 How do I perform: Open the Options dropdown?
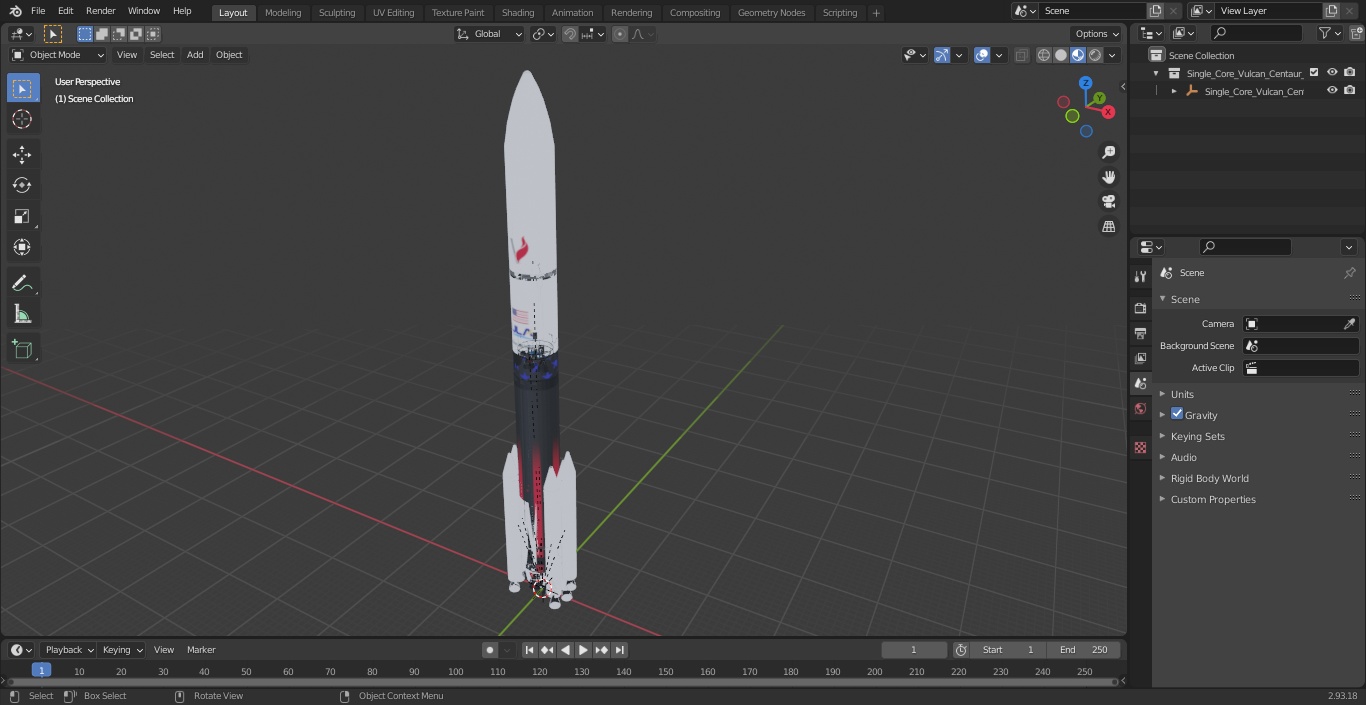pyautogui.click(x=1098, y=34)
